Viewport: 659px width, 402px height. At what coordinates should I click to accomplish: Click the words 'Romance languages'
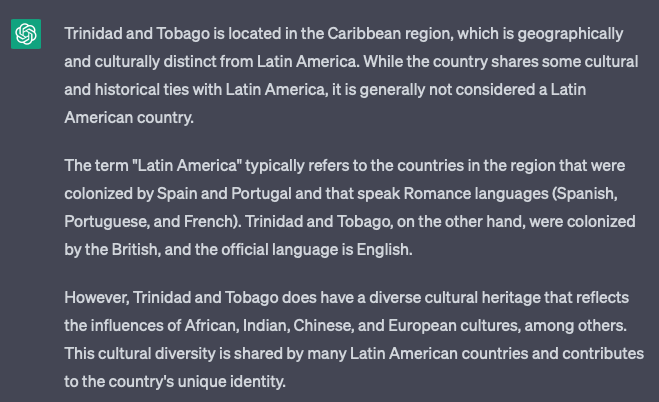click(x=476, y=194)
